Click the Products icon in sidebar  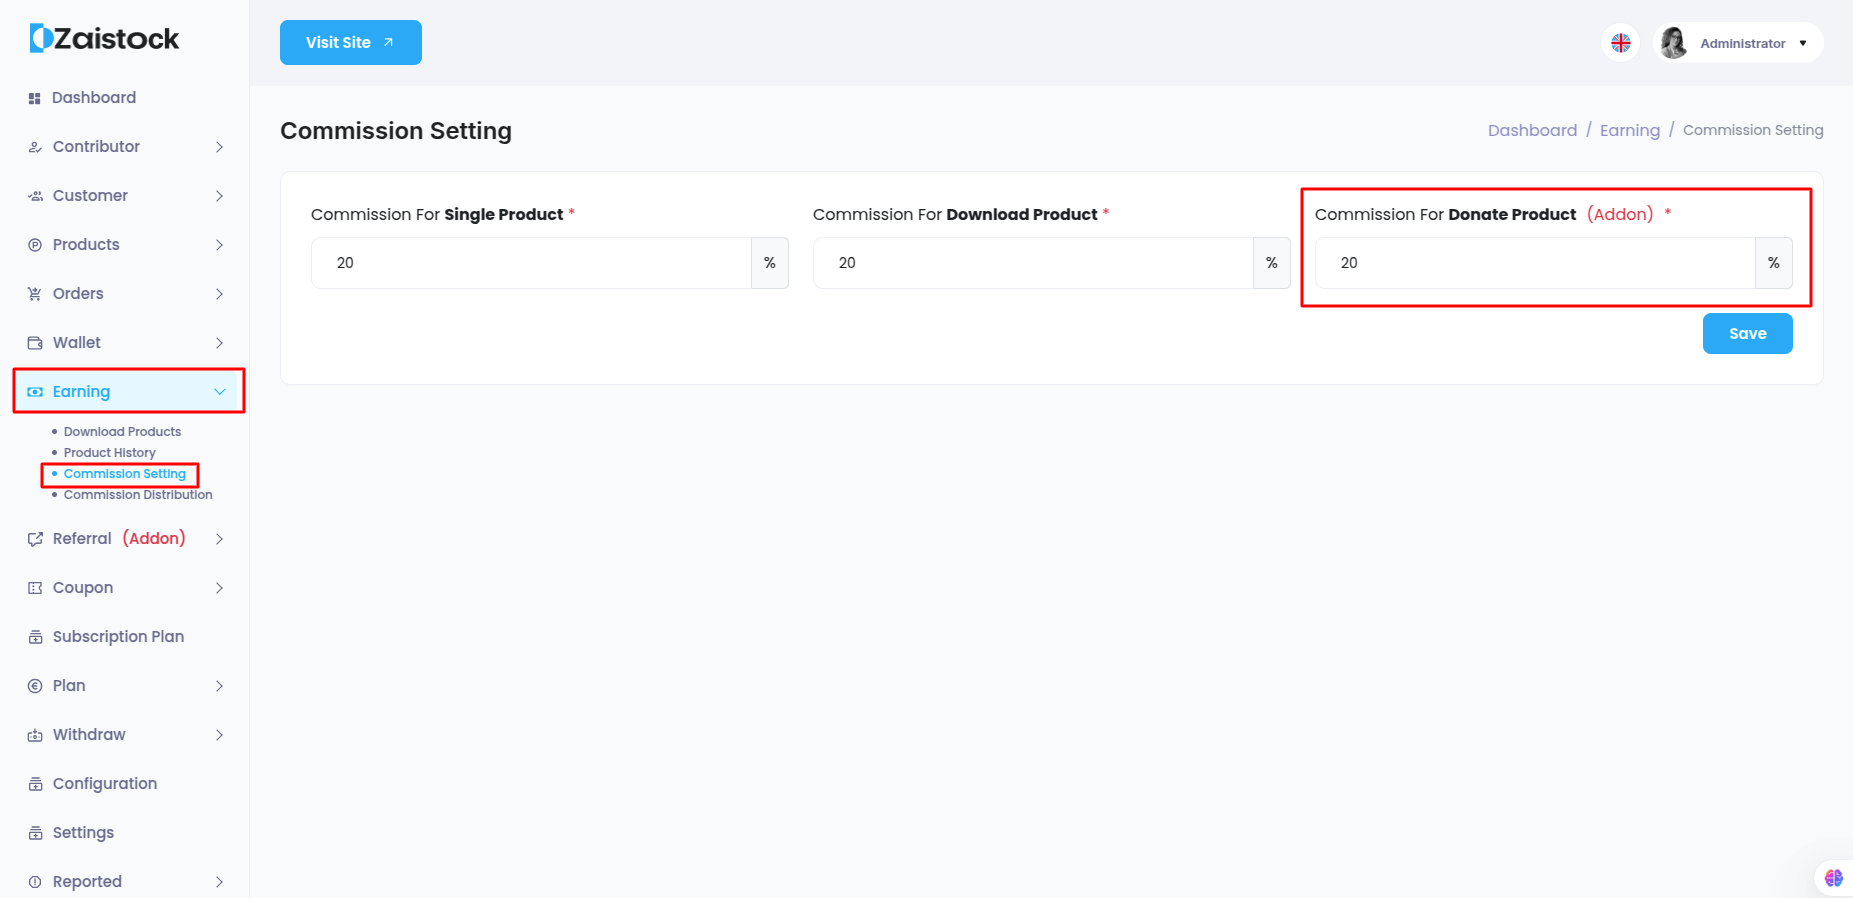pyautogui.click(x=35, y=245)
